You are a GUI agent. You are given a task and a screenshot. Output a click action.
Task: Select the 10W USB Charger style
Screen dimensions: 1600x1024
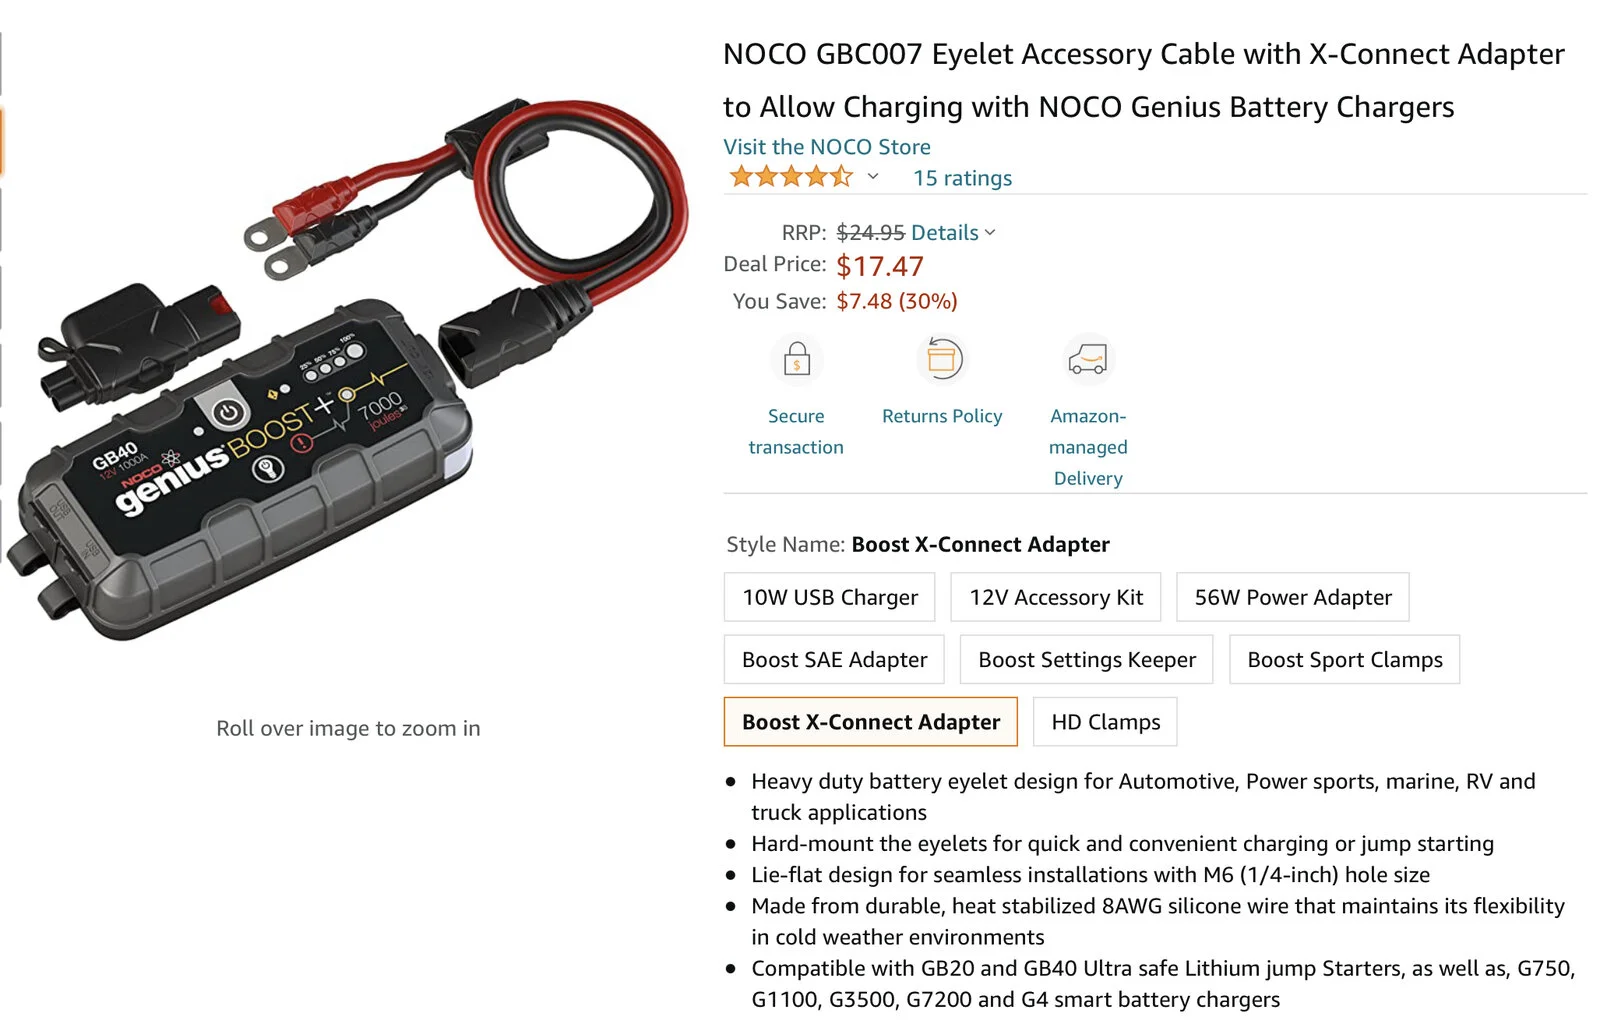(x=830, y=597)
